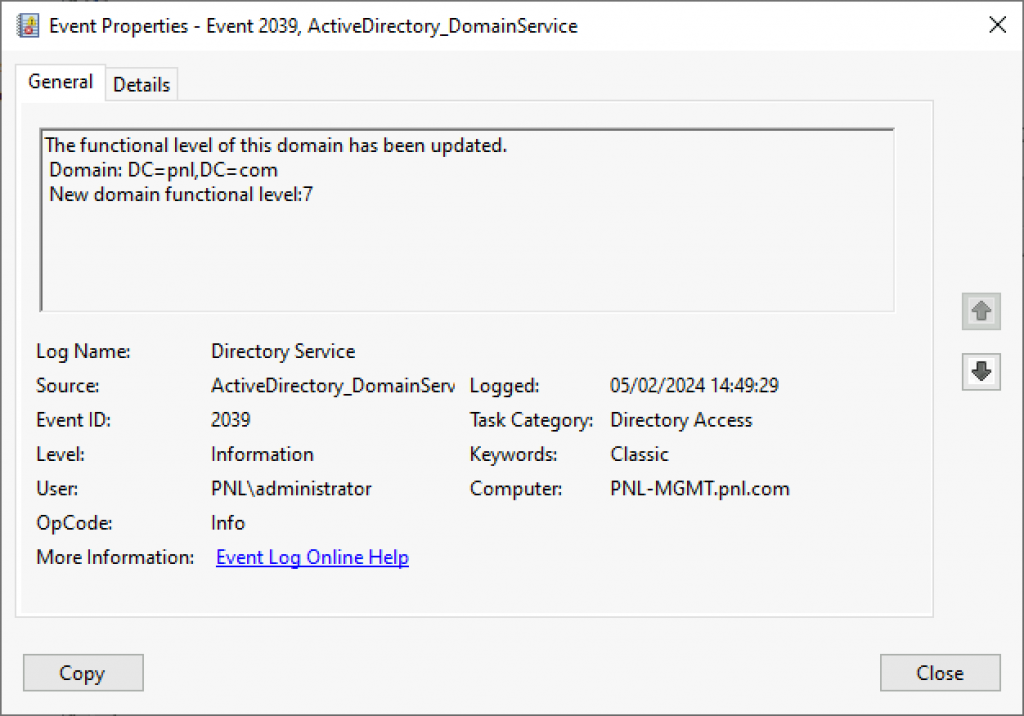
Task: Click the Info OpCode value
Action: click(x=228, y=523)
